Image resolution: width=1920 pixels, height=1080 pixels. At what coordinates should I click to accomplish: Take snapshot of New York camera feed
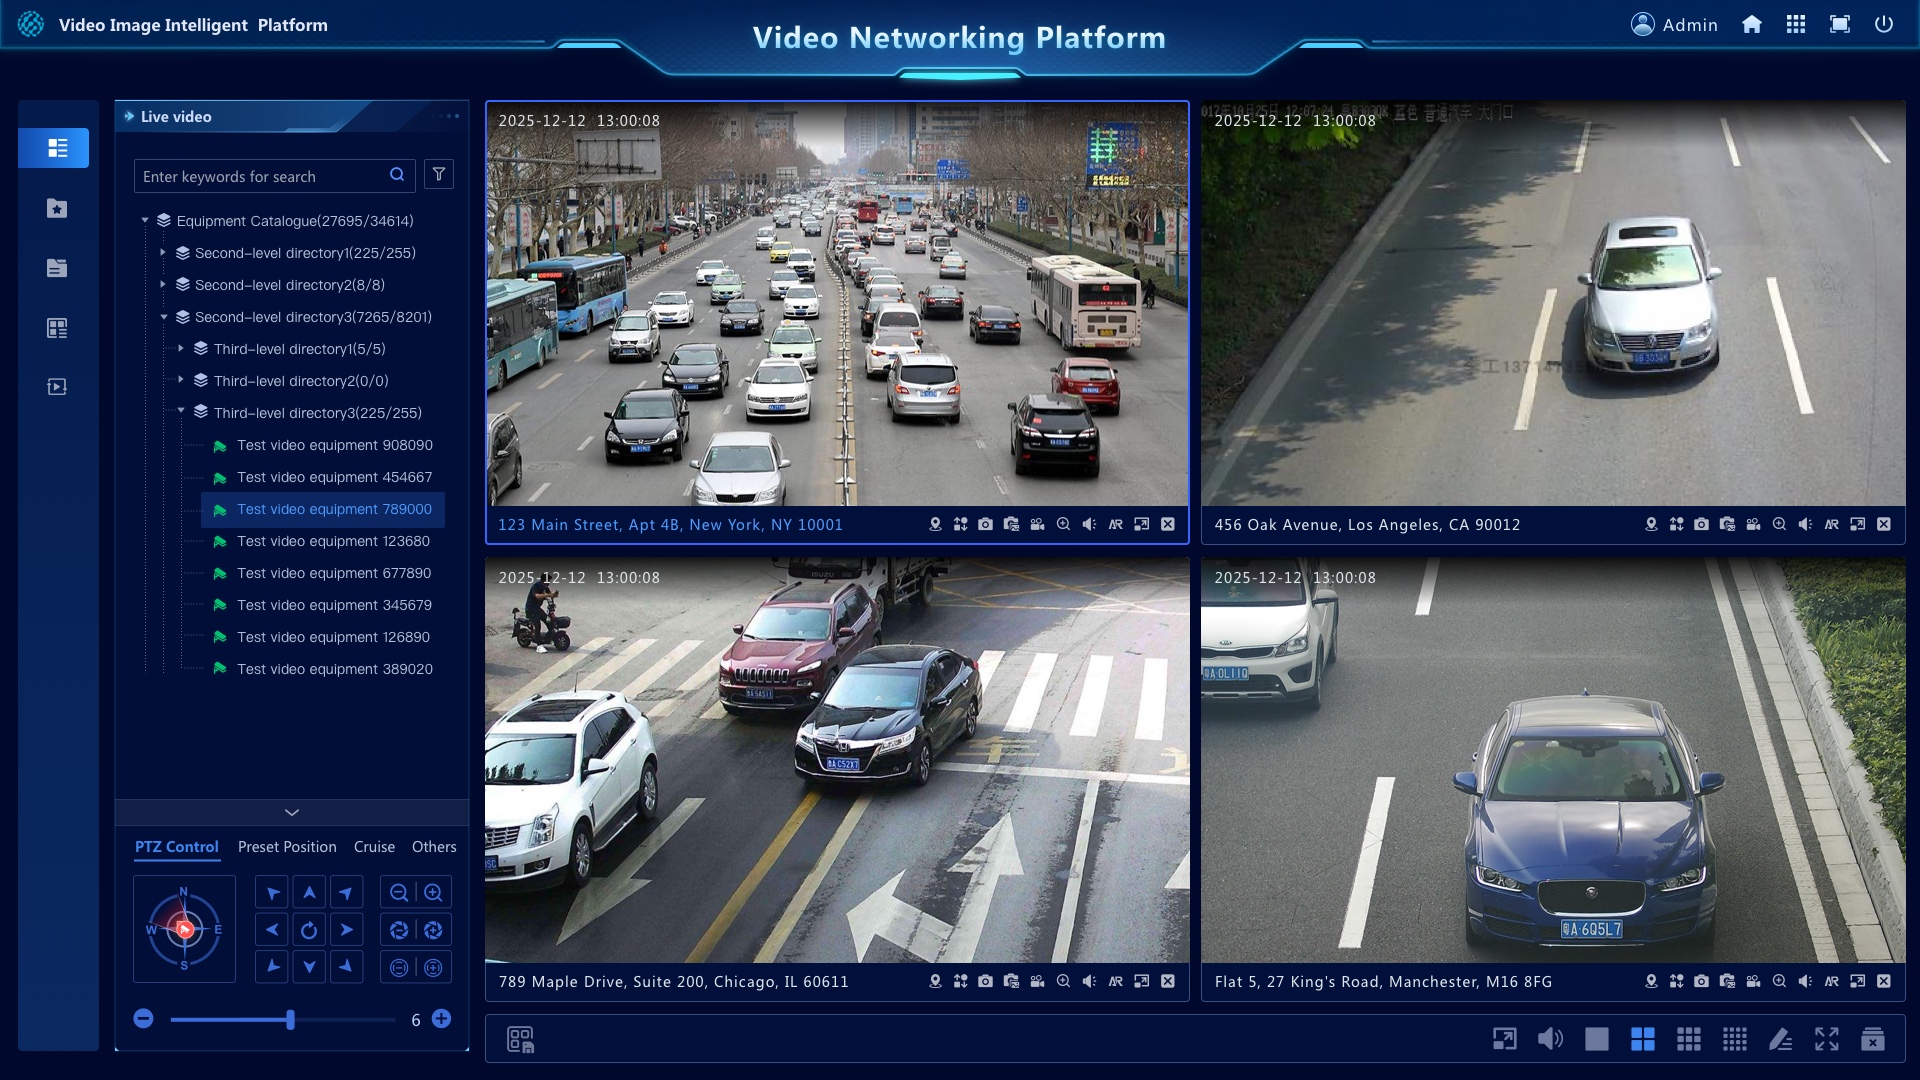point(985,524)
